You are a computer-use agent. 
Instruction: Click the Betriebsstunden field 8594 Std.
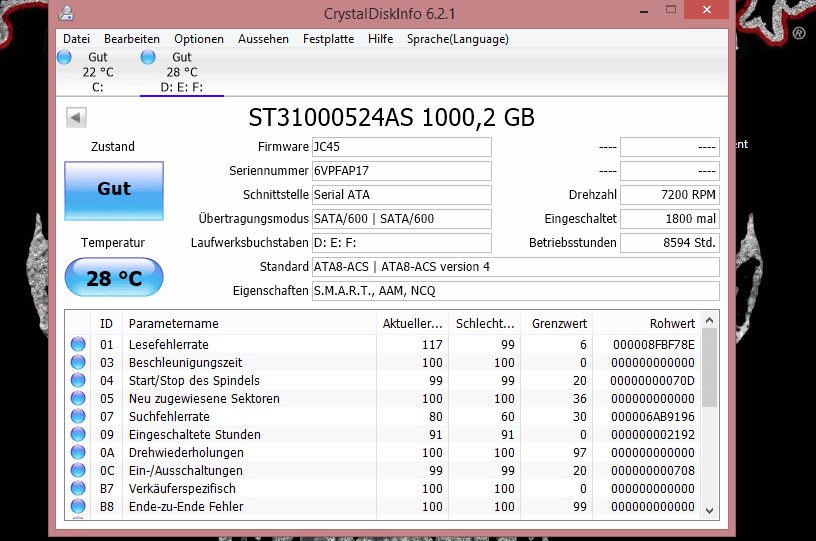[x=670, y=242]
